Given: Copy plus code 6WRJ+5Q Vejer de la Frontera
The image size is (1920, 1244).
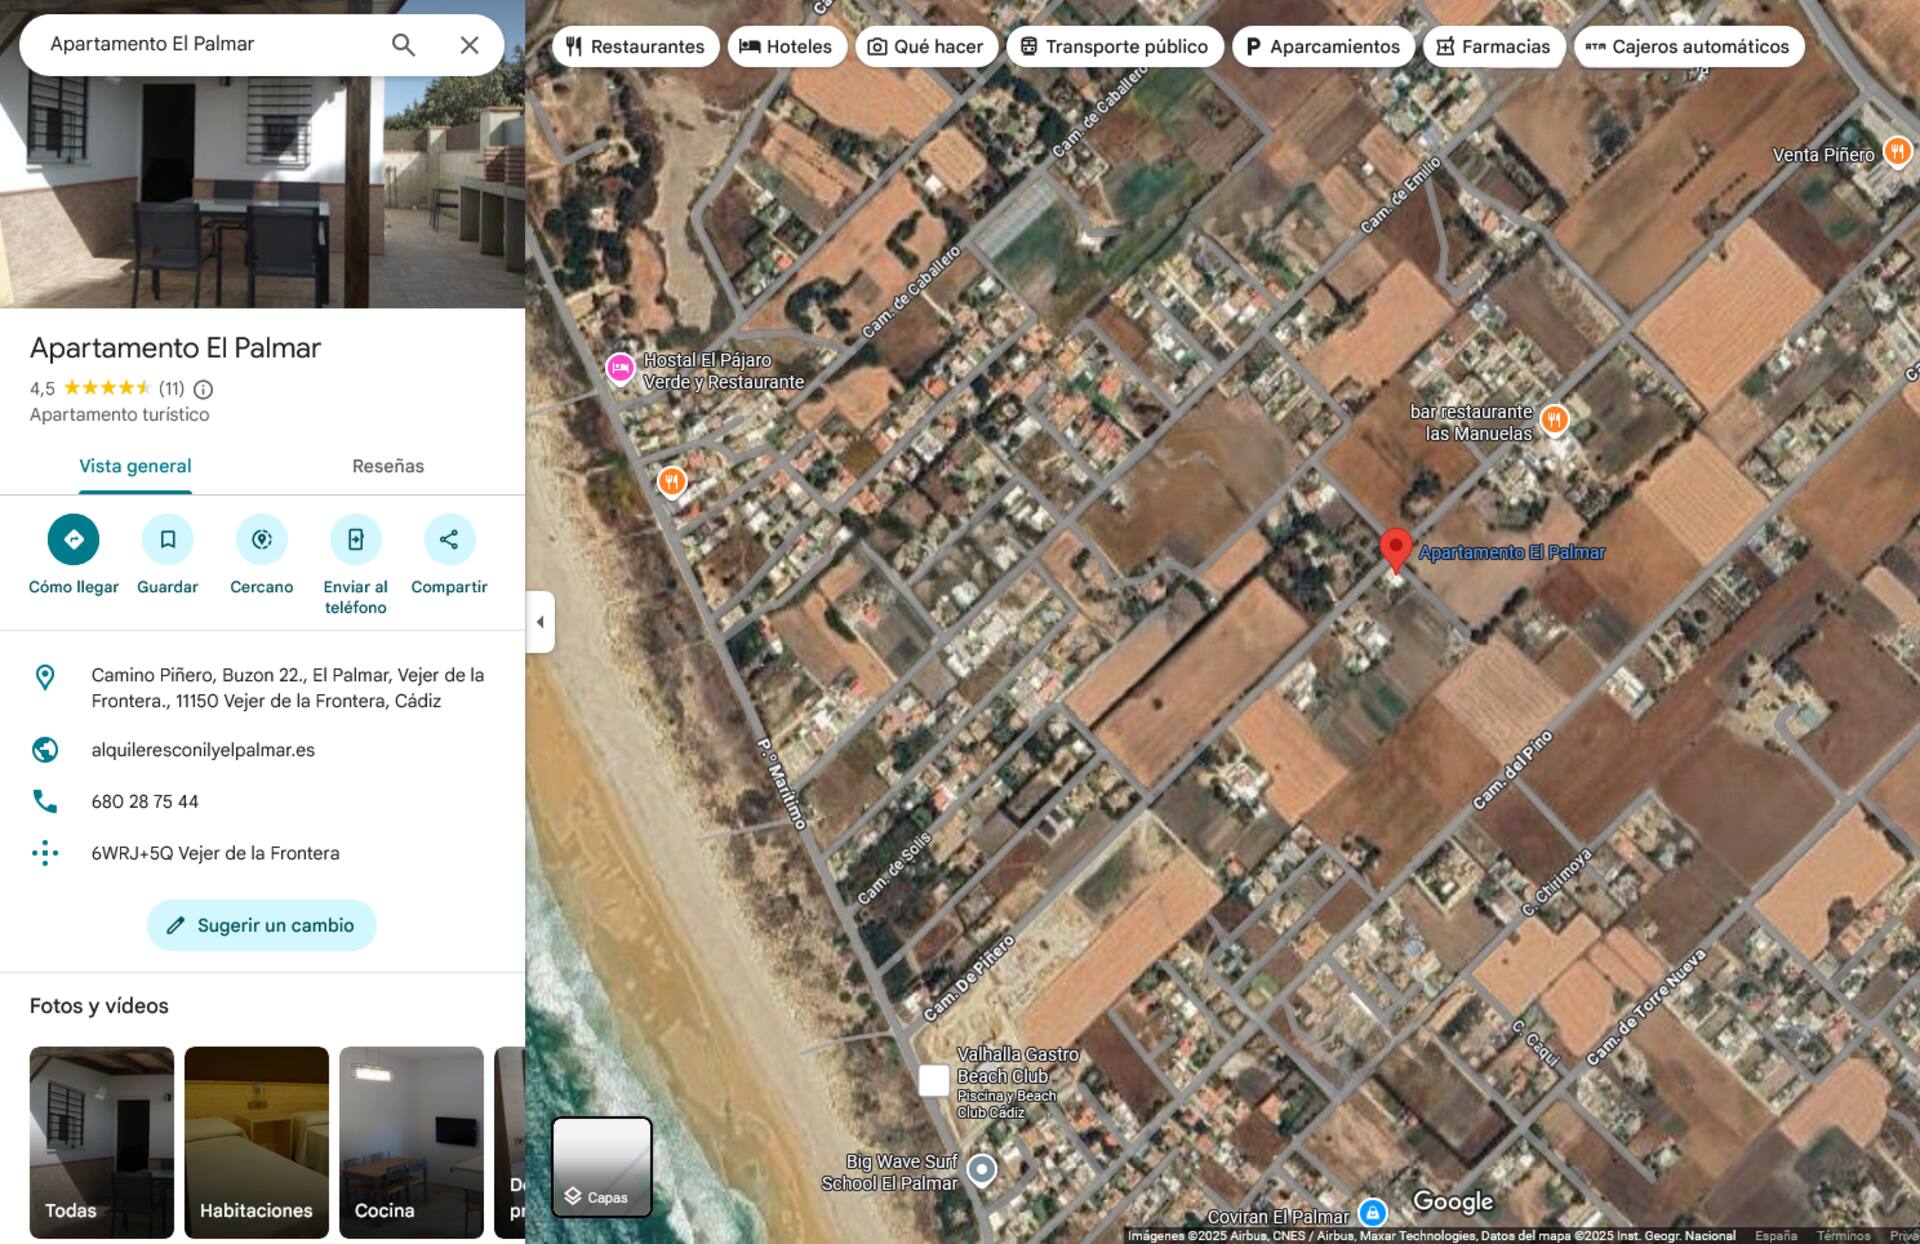Looking at the screenshot, I should [215, 853].
